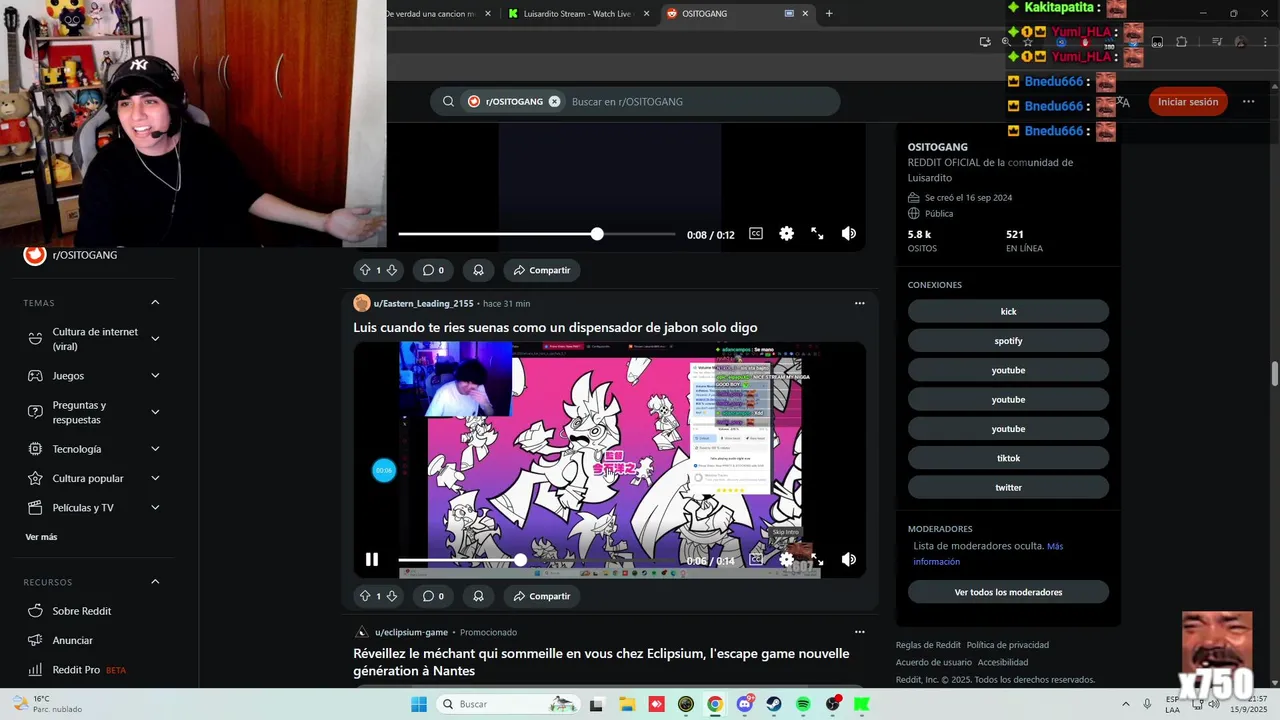The image size is (1280, 720).
Task: Click the Iniciar sesión button
Action: [1188, 101]
